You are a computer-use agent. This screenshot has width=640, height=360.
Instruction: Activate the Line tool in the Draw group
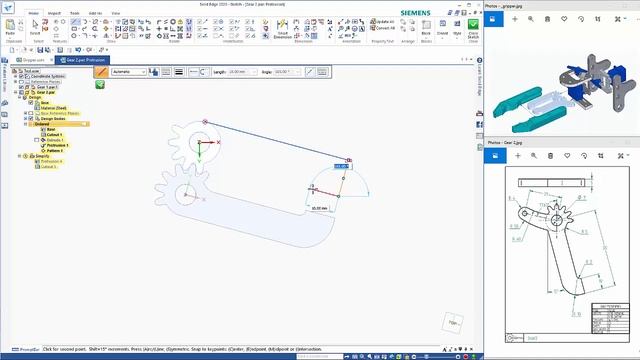74,22
